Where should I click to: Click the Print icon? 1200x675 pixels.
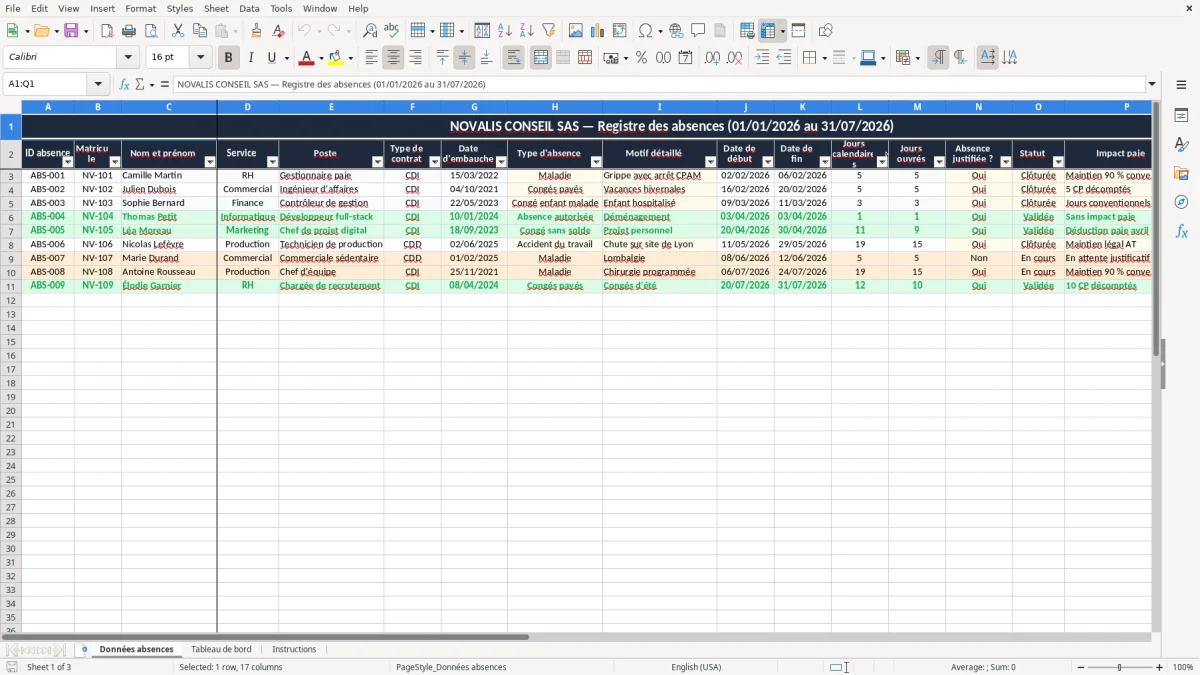point(129,31)
